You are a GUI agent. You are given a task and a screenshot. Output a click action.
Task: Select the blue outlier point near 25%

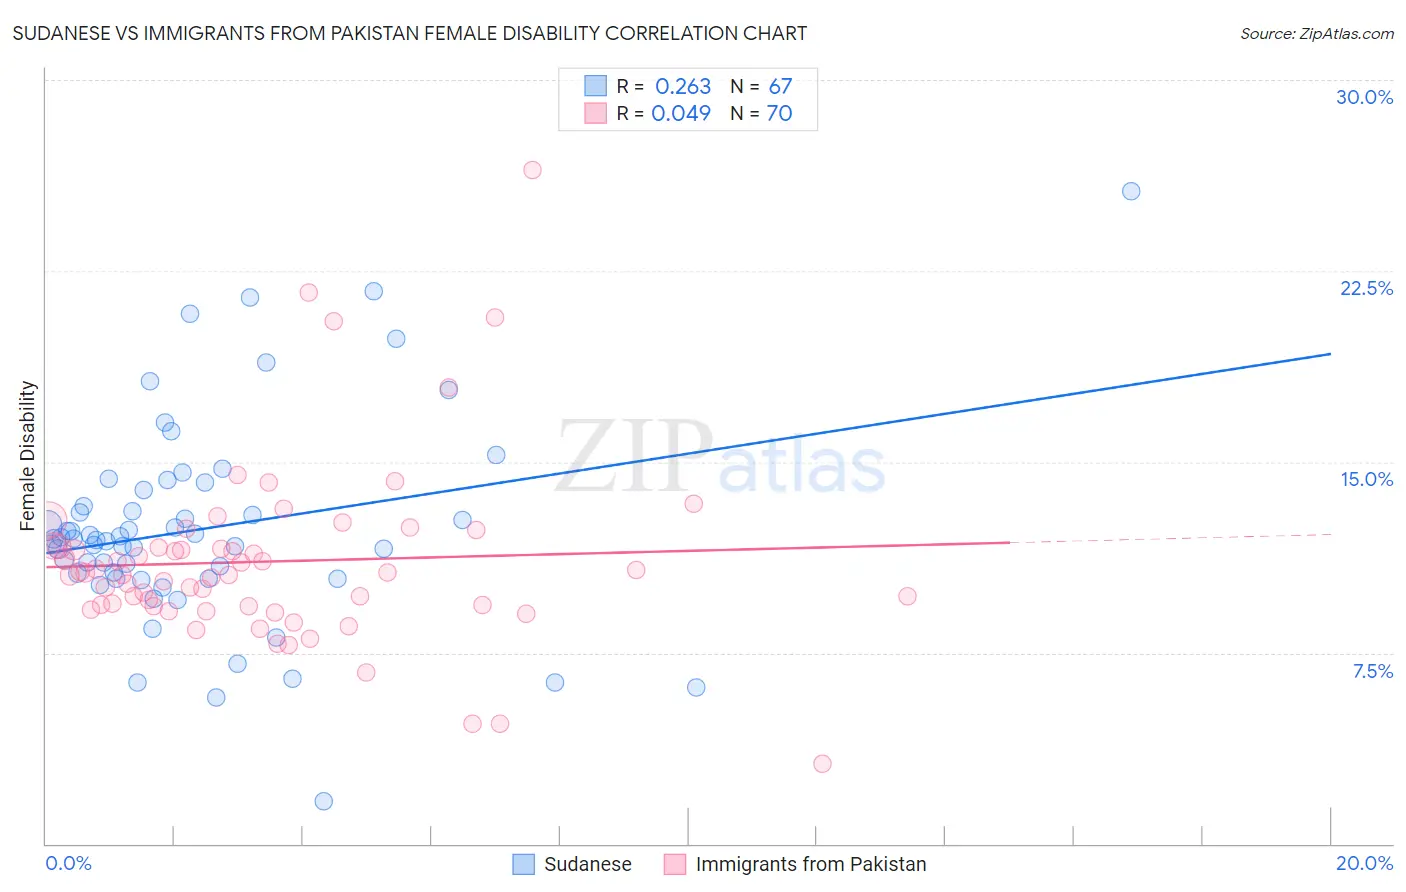pyautogui.click(x=1131, y=191)
